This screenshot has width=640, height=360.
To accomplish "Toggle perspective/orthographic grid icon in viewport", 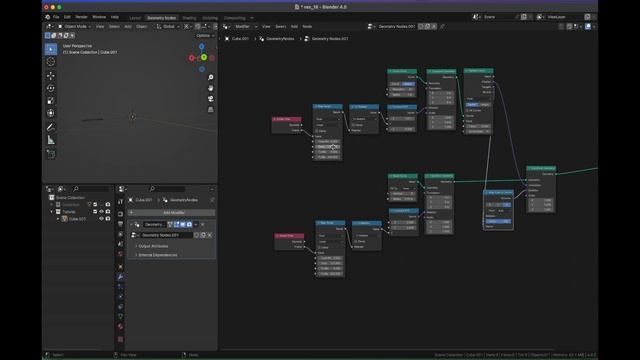I will [x=211, y=109].
